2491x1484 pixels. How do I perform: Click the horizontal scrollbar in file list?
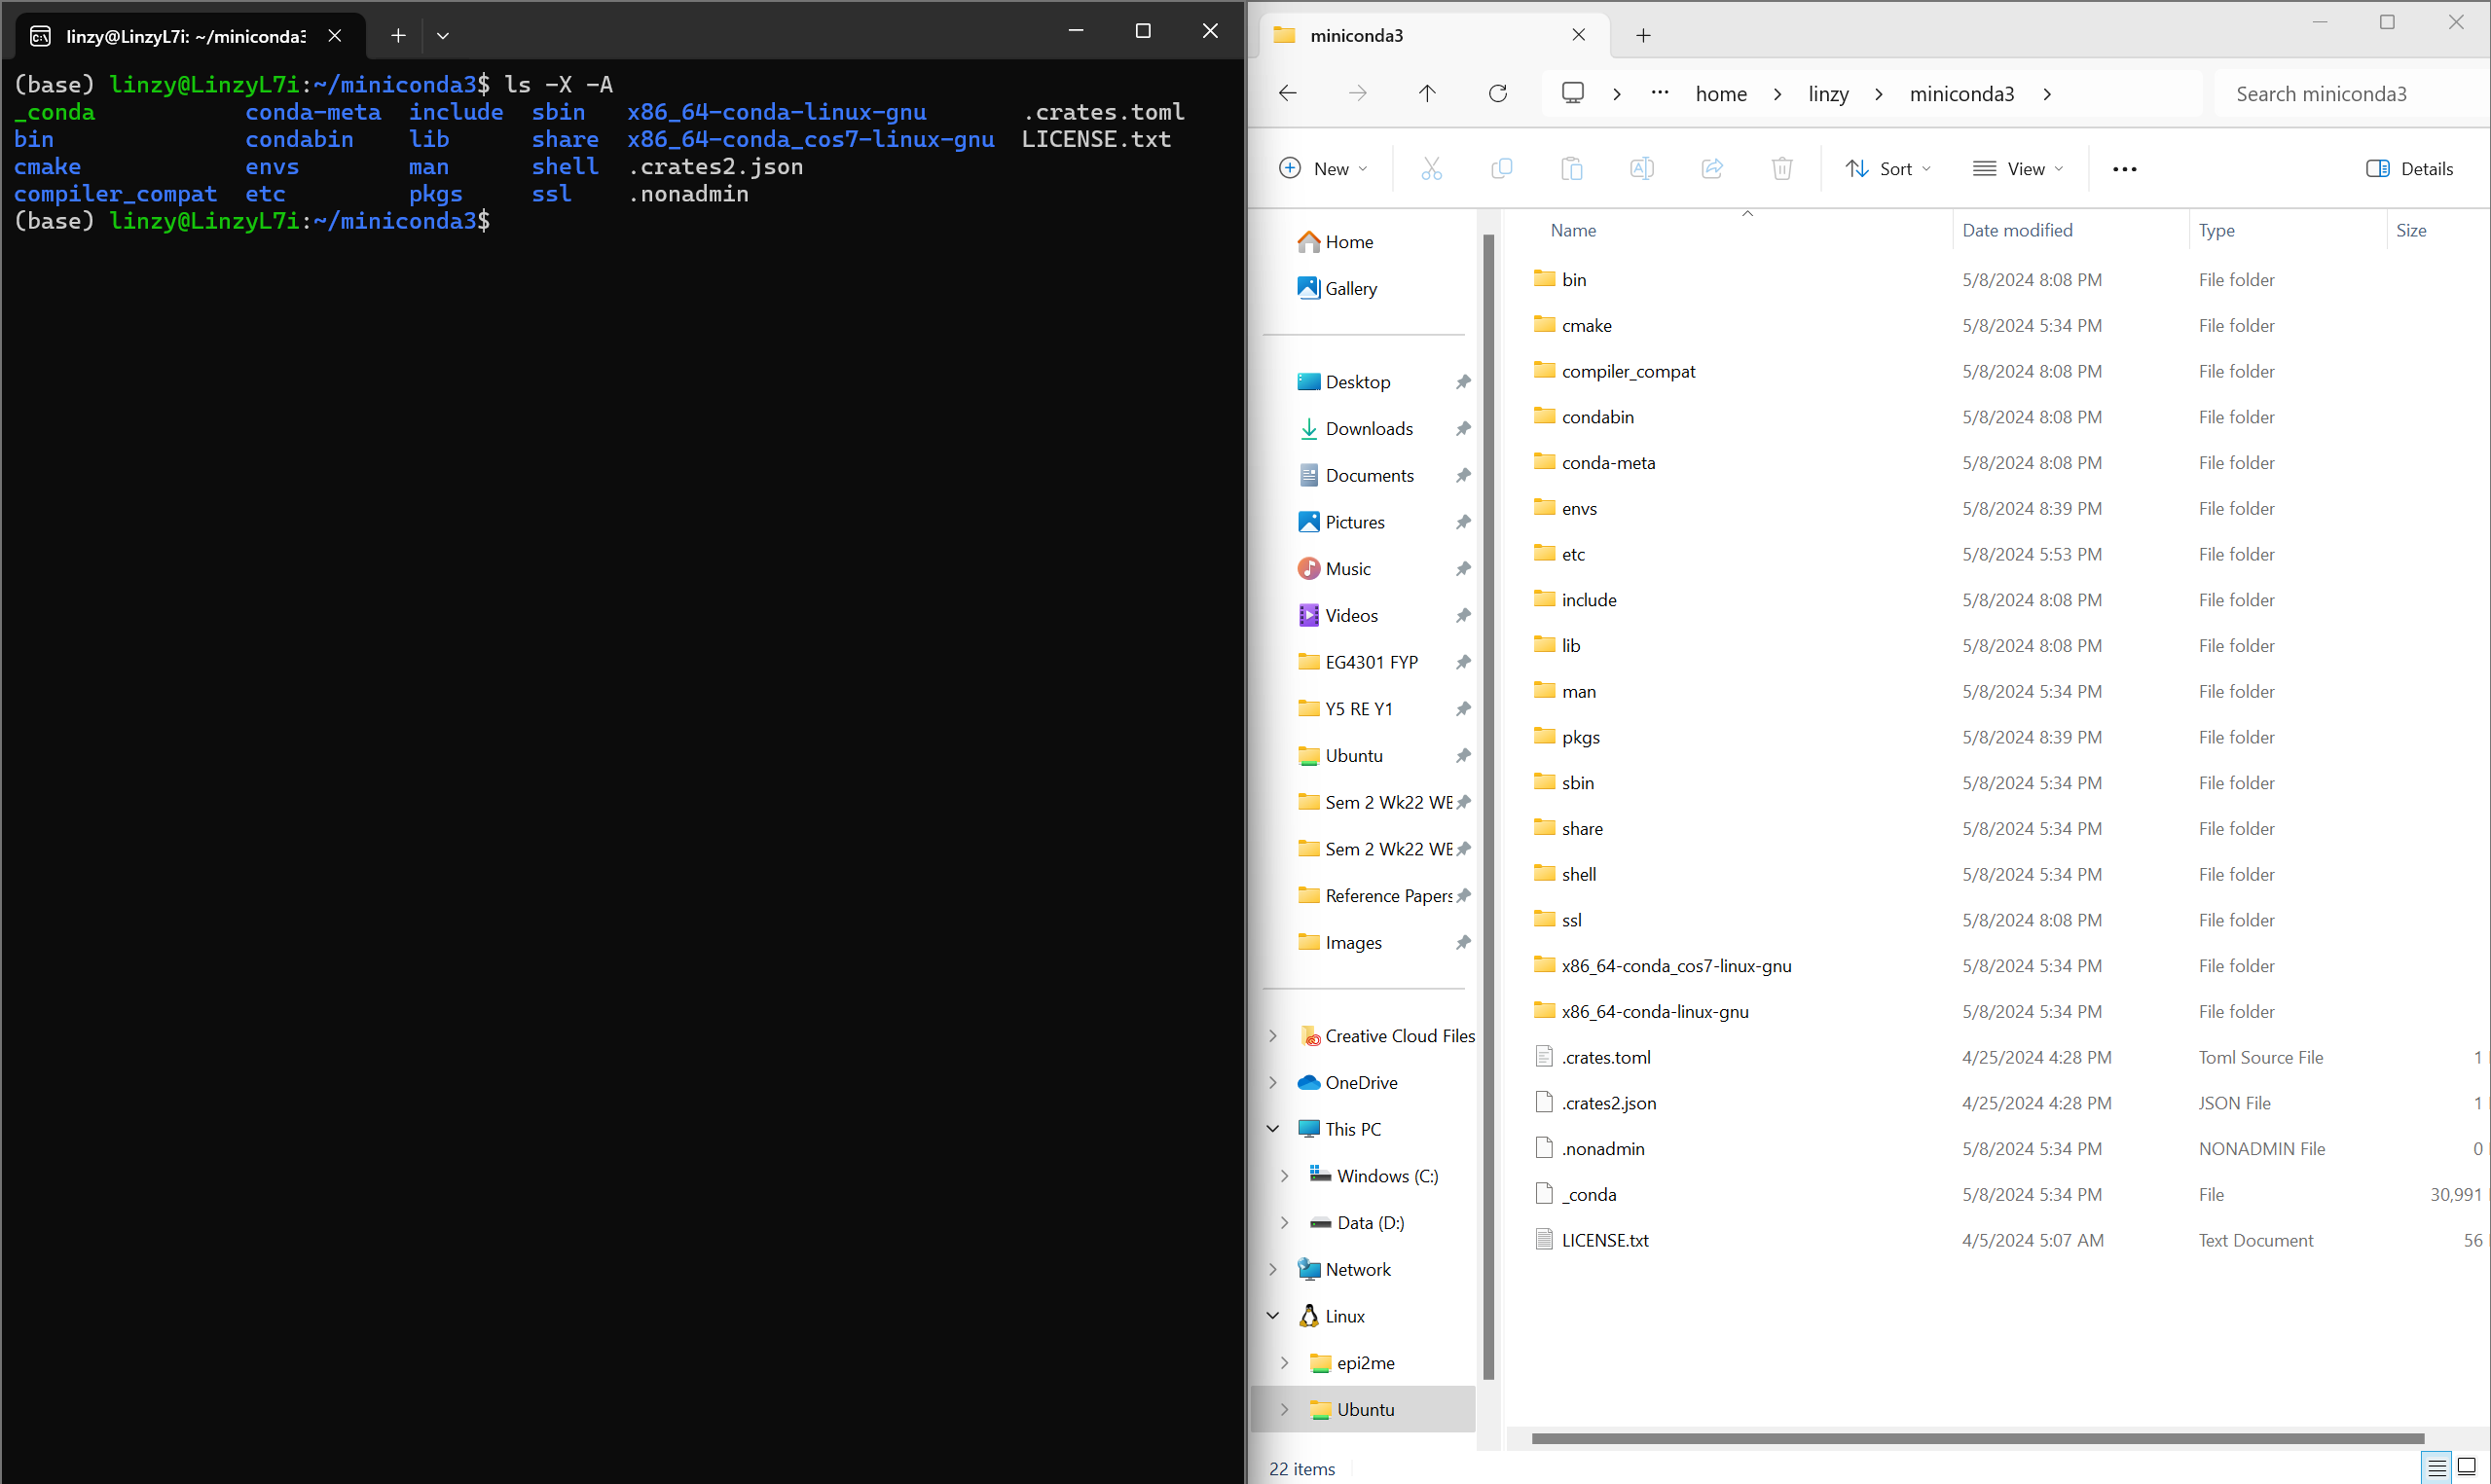point(1976,1438)
